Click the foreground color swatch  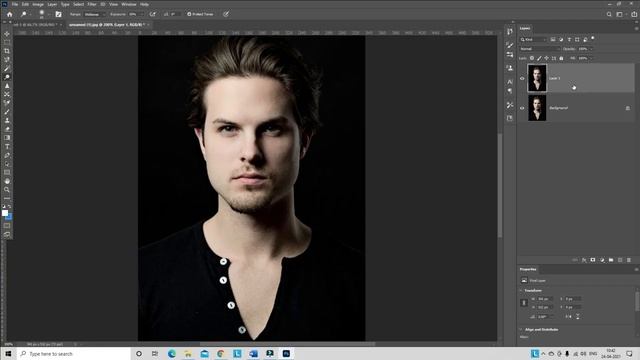click(x=5, y=213)
